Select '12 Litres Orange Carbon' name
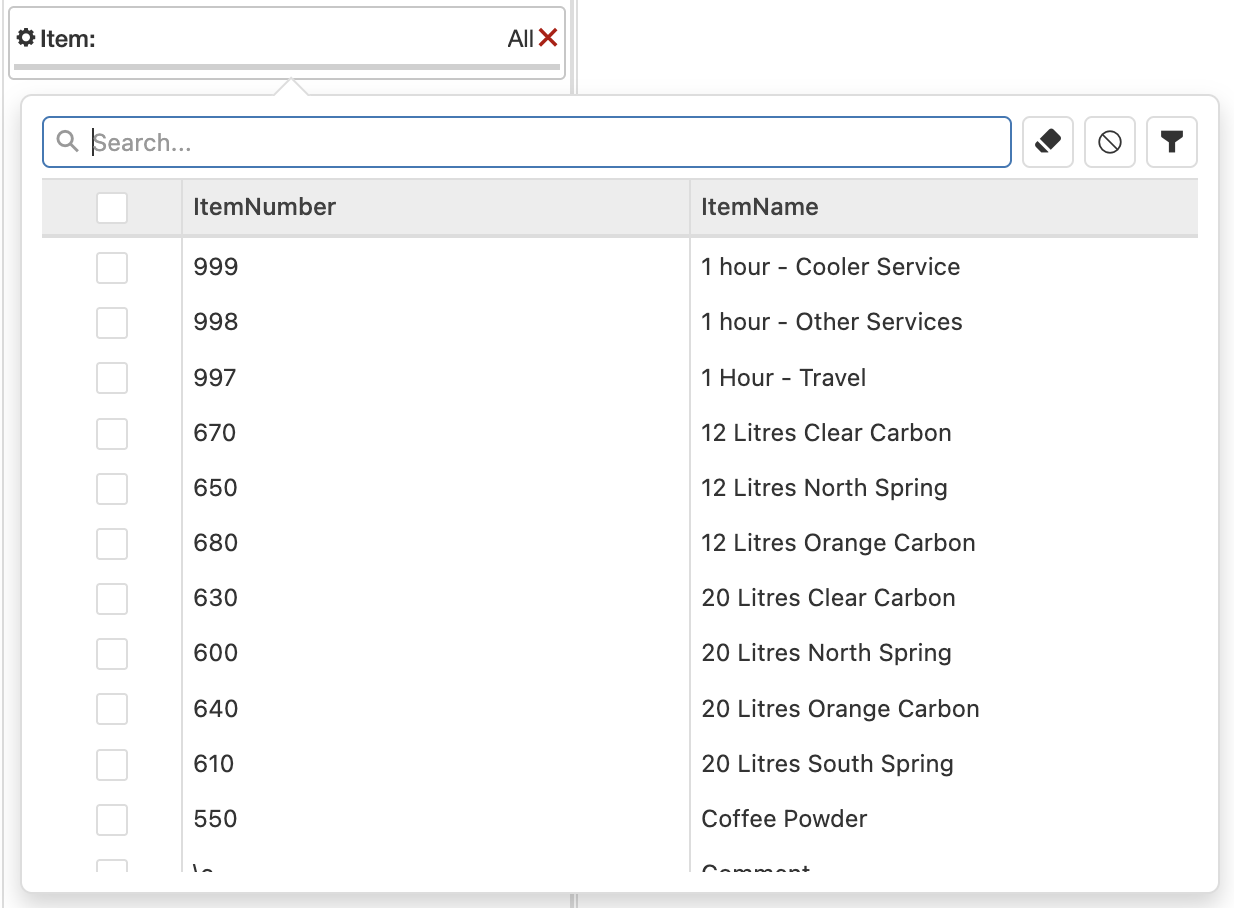The height and width of the screenshot is (908, 1234). coord(839,543)
